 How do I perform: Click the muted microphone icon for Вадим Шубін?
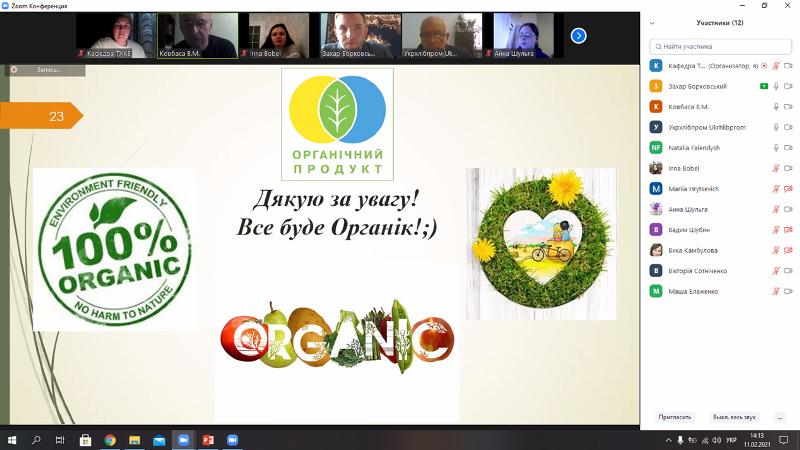(776, 230)
